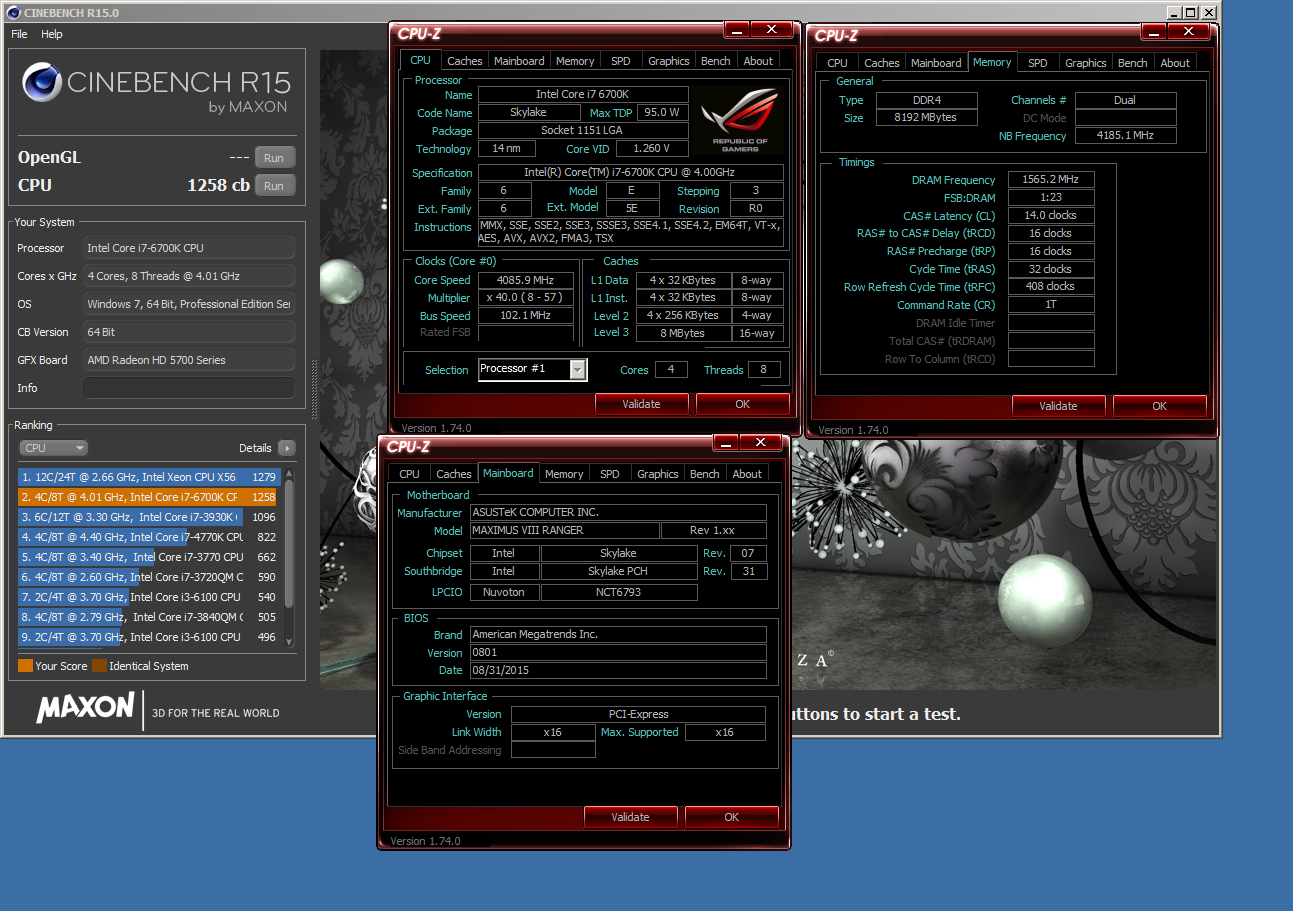Open CPU tab in CPU-Z Memory window

point(838,63)
